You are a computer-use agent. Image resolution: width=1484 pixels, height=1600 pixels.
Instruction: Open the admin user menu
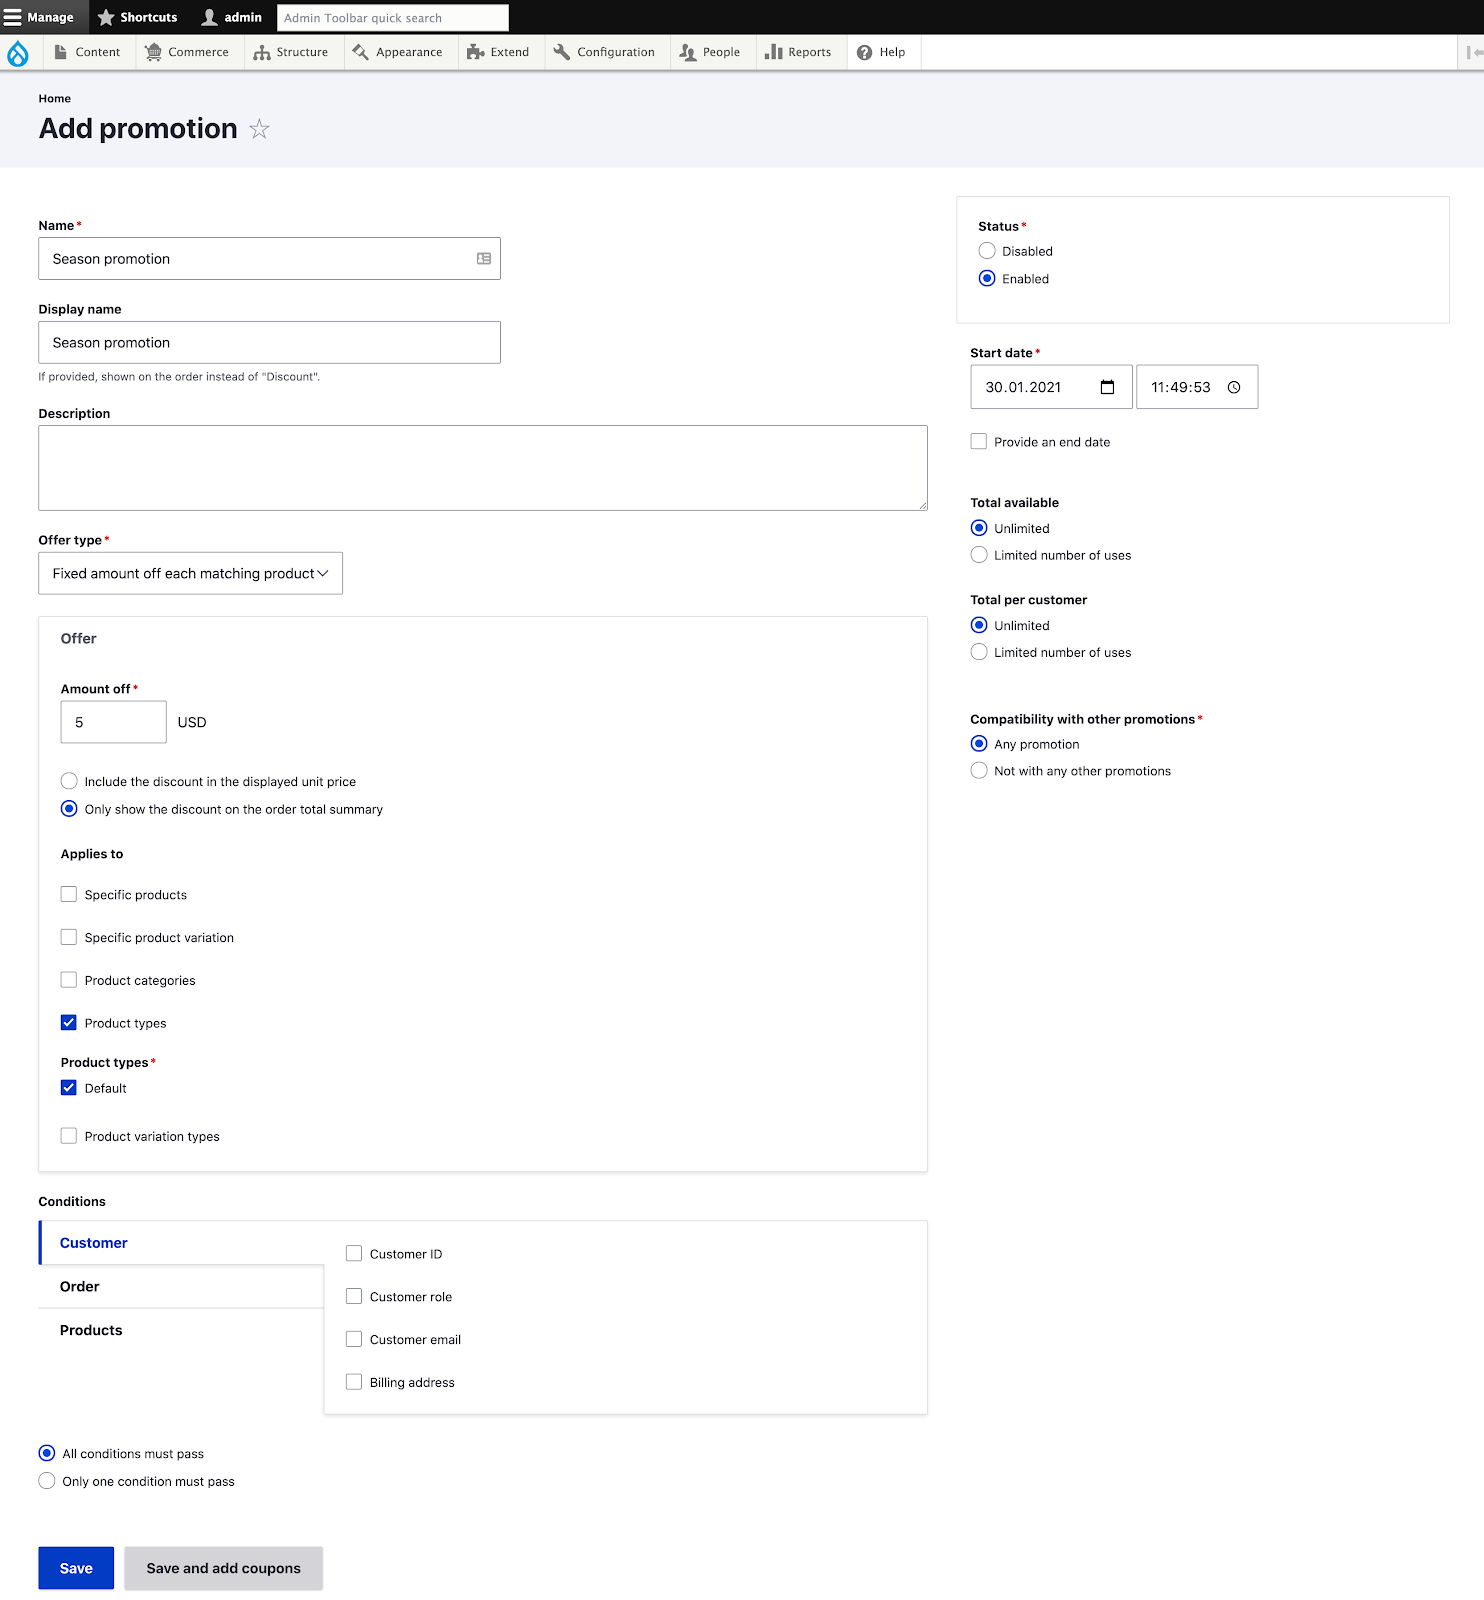tap(232, 17)
